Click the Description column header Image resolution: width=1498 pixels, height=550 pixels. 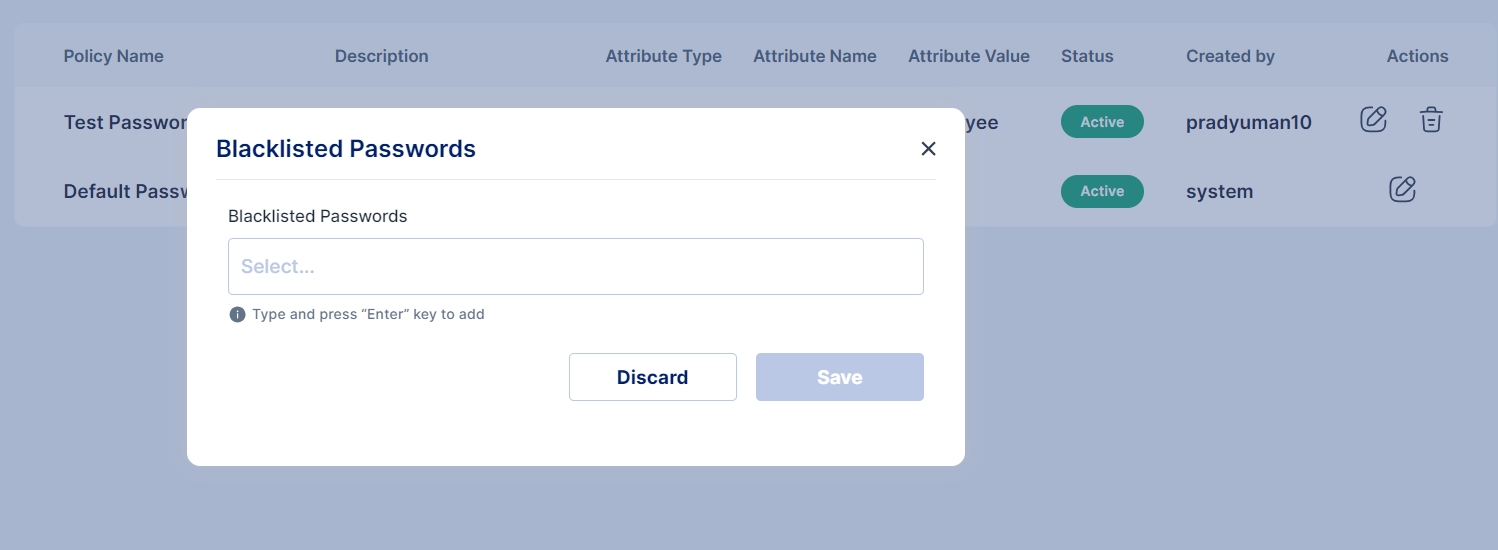tap(381, 56)
